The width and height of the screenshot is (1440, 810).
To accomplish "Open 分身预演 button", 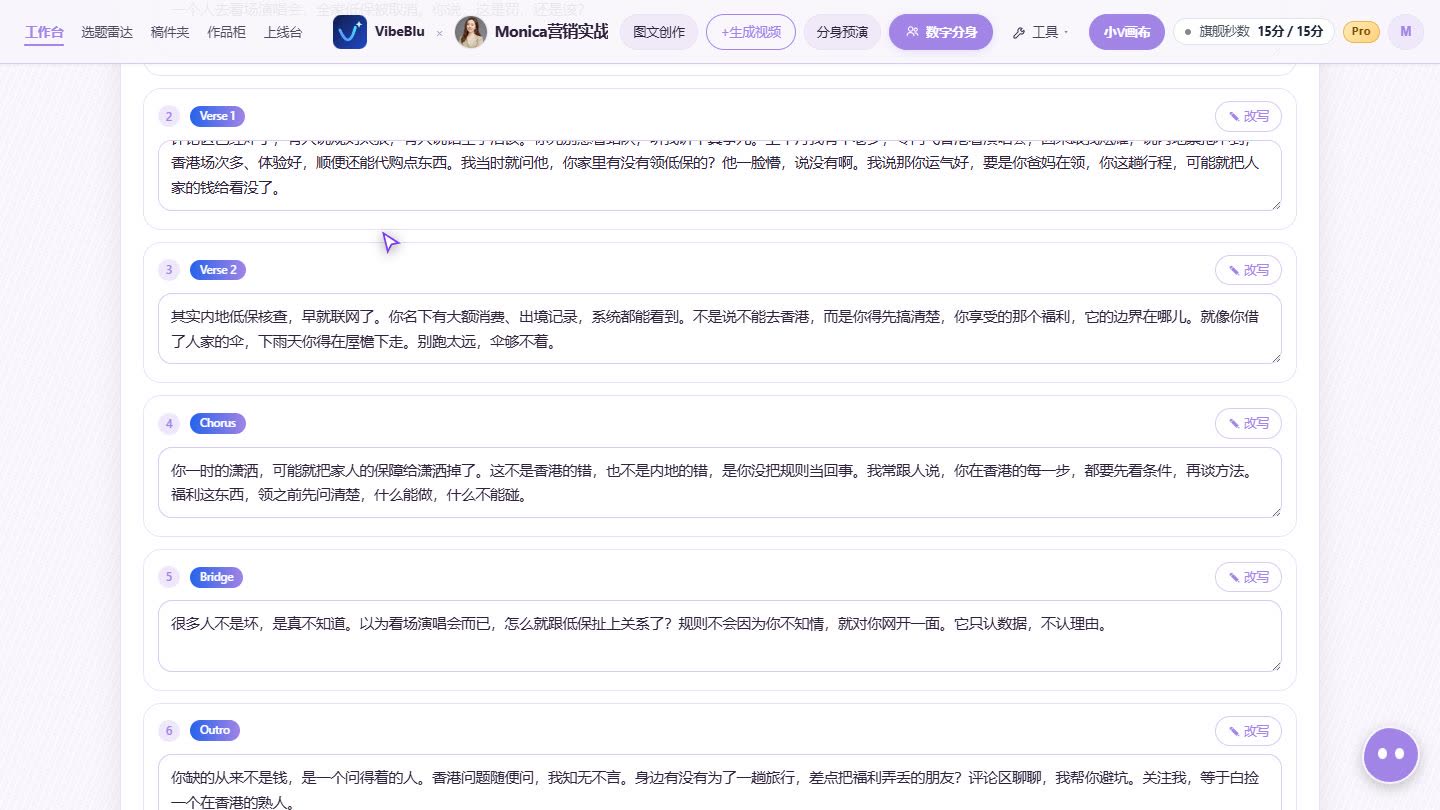I will tap(842, 32).
